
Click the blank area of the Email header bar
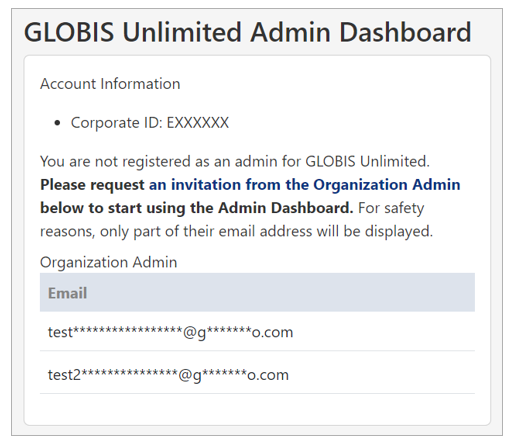(280, 293)
